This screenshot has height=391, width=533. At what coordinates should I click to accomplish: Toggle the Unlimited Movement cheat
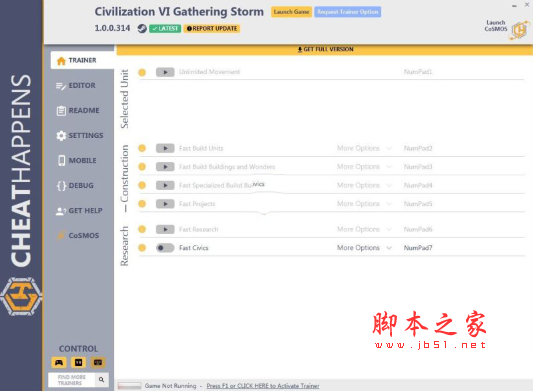point(165,72)
